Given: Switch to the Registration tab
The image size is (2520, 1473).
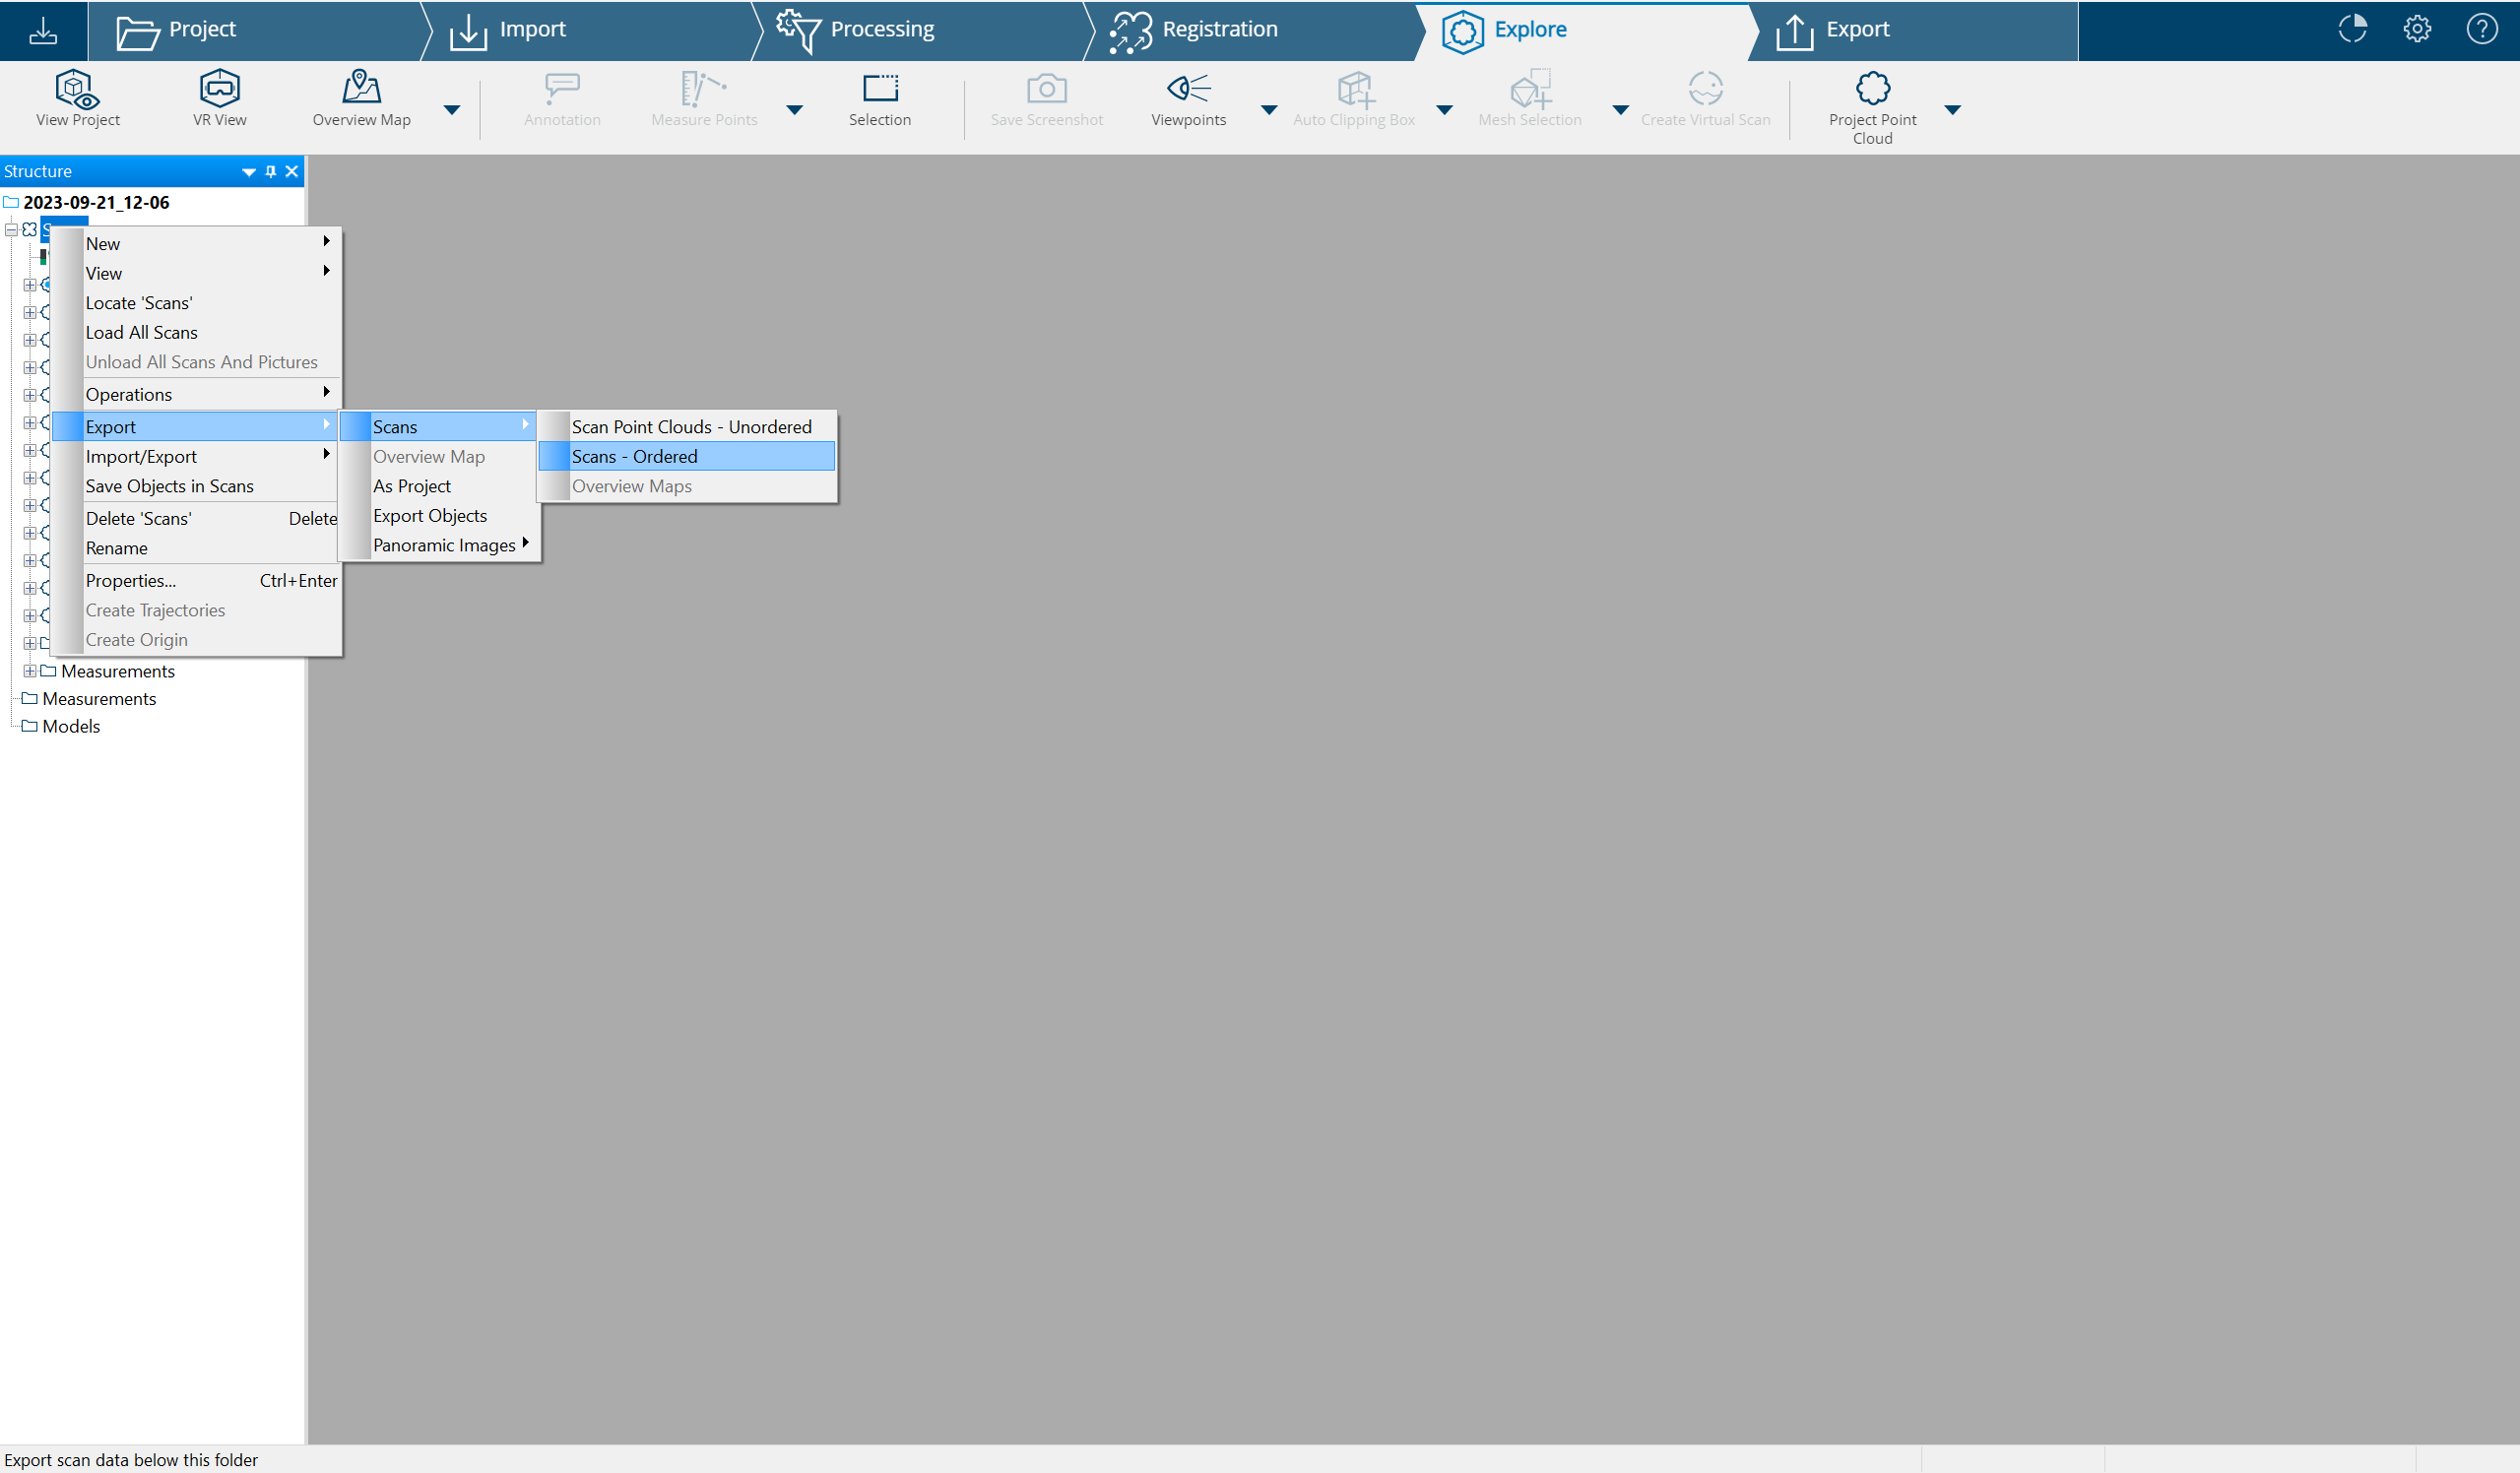Looking at the screenshot, I should coord(1219,29).
